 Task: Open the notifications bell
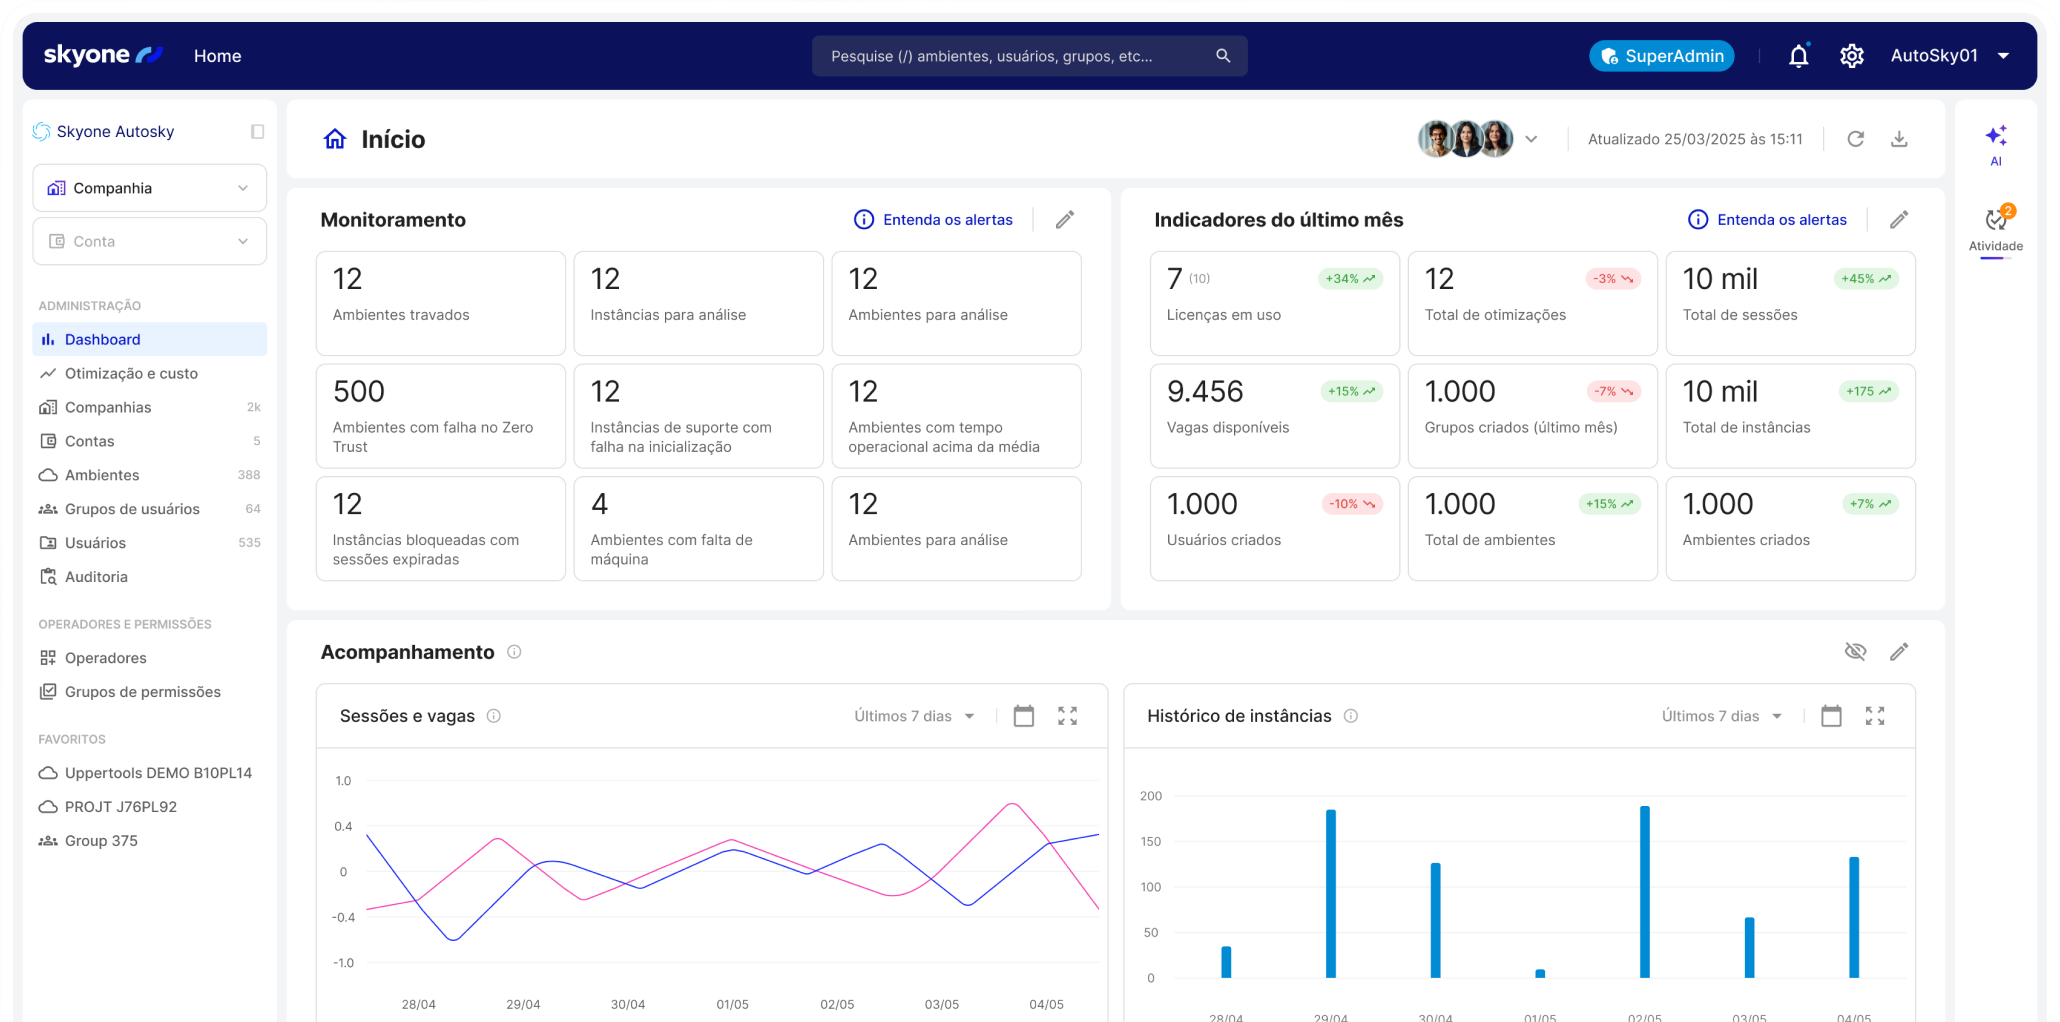1798,56
